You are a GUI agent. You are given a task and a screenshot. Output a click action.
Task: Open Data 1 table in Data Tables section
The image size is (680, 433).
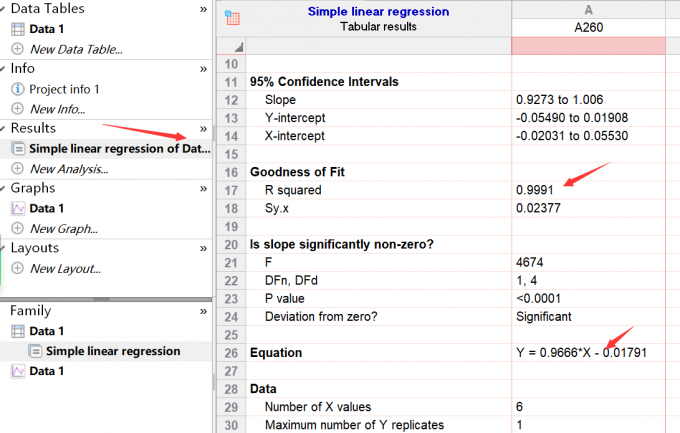tap(46, 29)
